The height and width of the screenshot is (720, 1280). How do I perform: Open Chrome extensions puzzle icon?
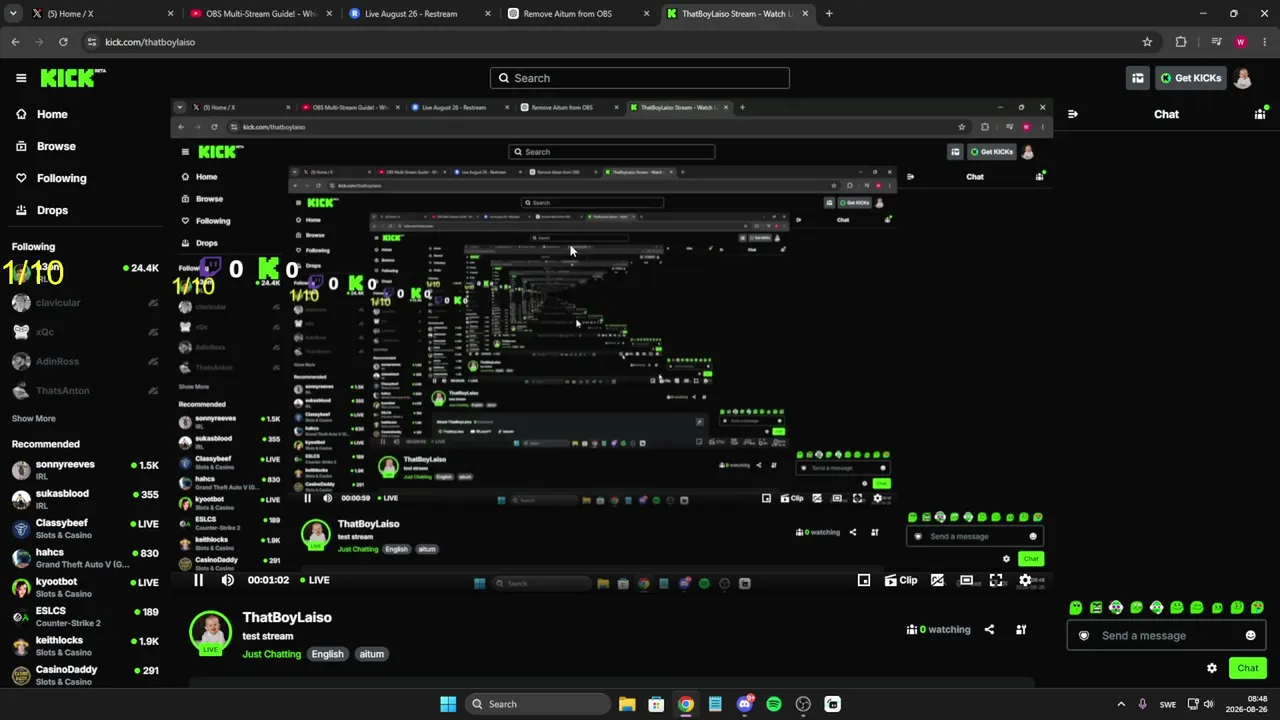pyautogui.click(x=1181, y=42)
